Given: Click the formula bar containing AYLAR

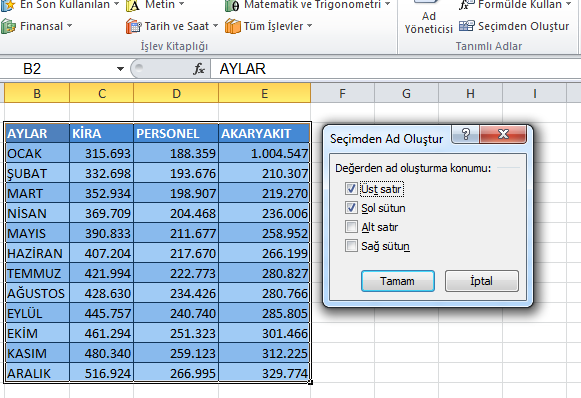Looking at the screenshot, I should [396, 69].
